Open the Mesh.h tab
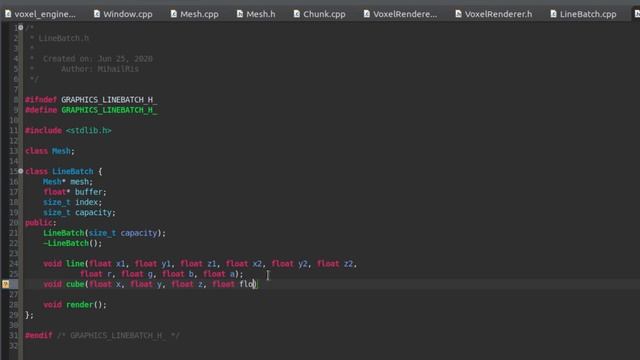 tap(256, 14)
